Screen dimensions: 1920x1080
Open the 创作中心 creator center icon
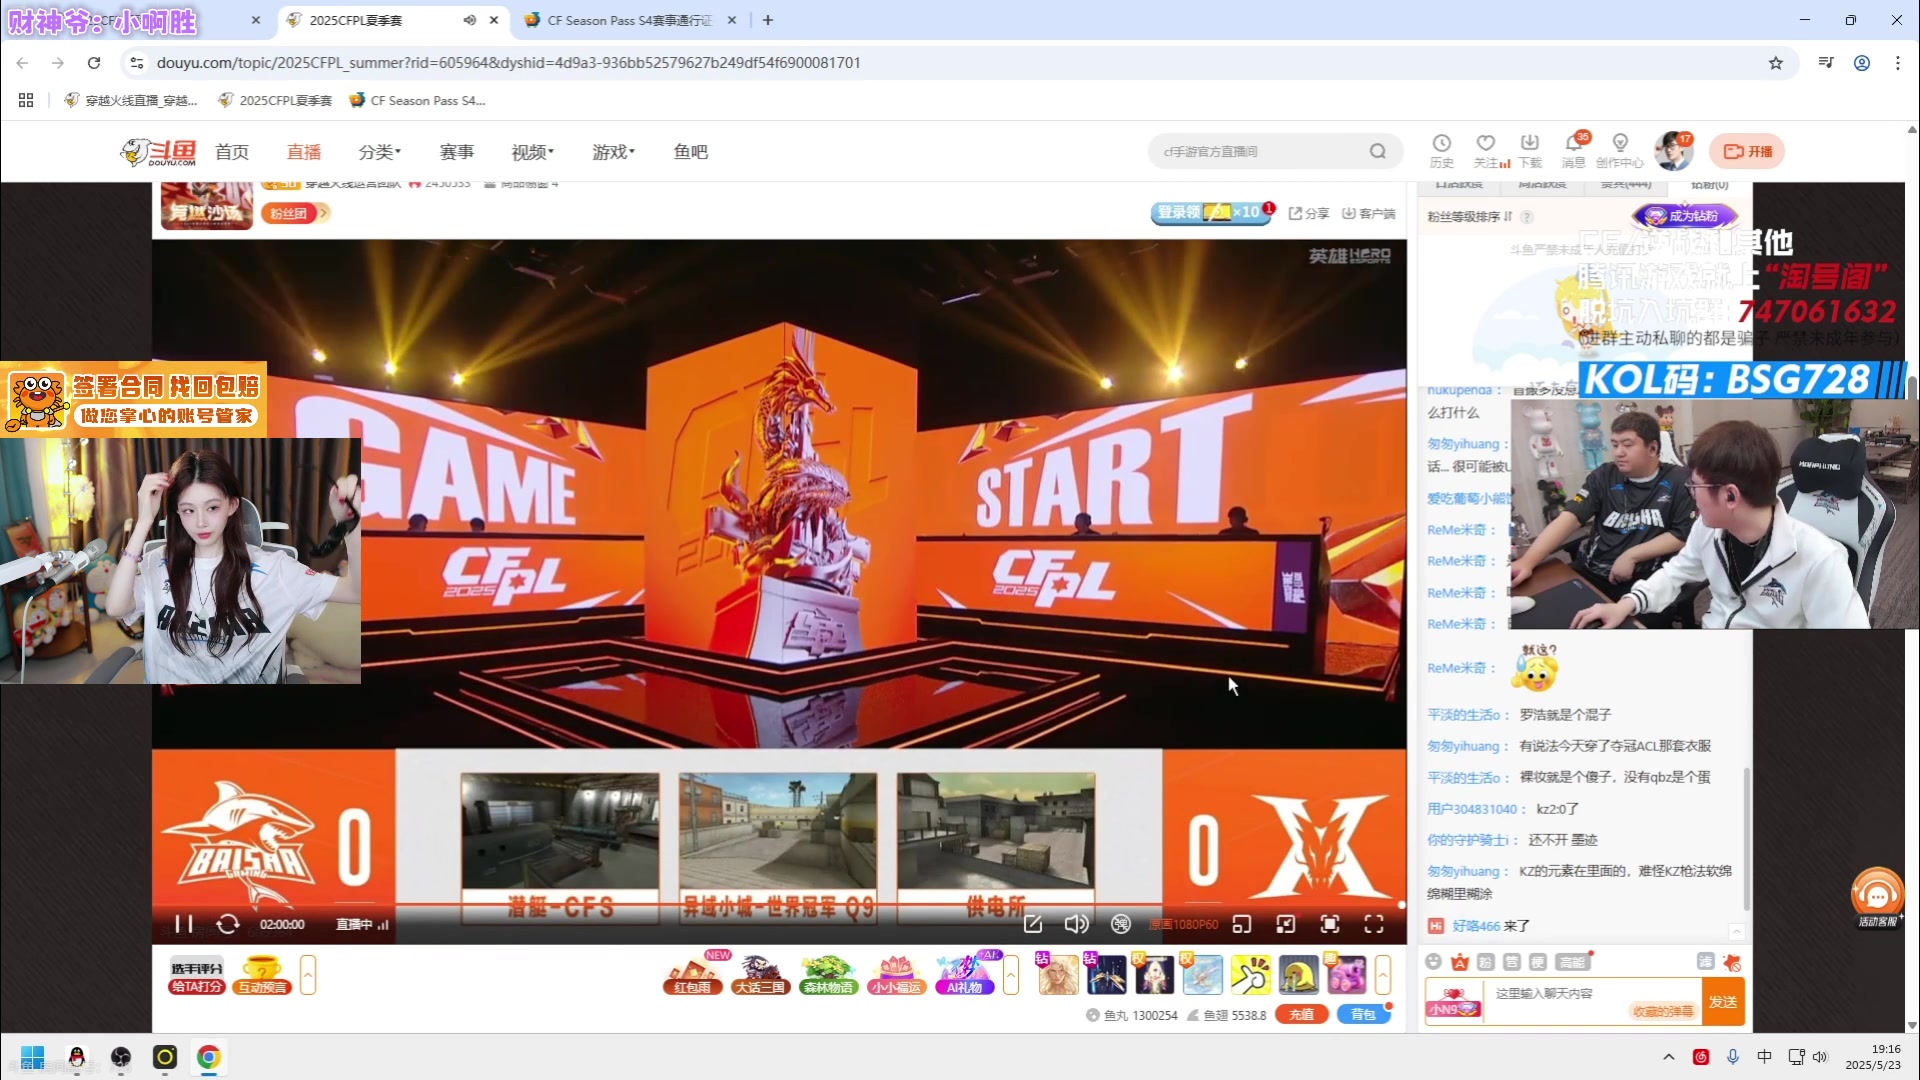click(1620, 151)
